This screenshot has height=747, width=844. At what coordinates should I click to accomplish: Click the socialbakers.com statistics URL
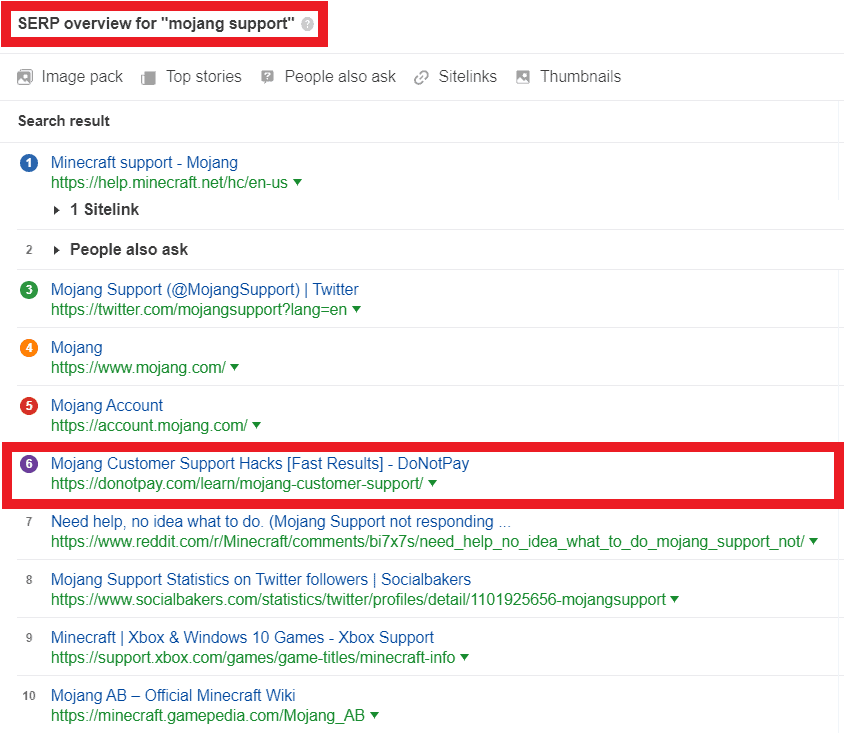click(x=358, y=600)
